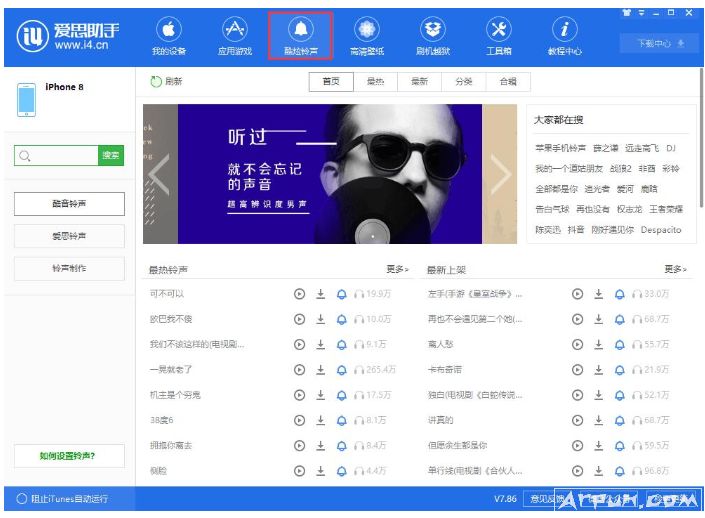
Task: Open 刷机越狱 flashing section
Action: [433, 37]
